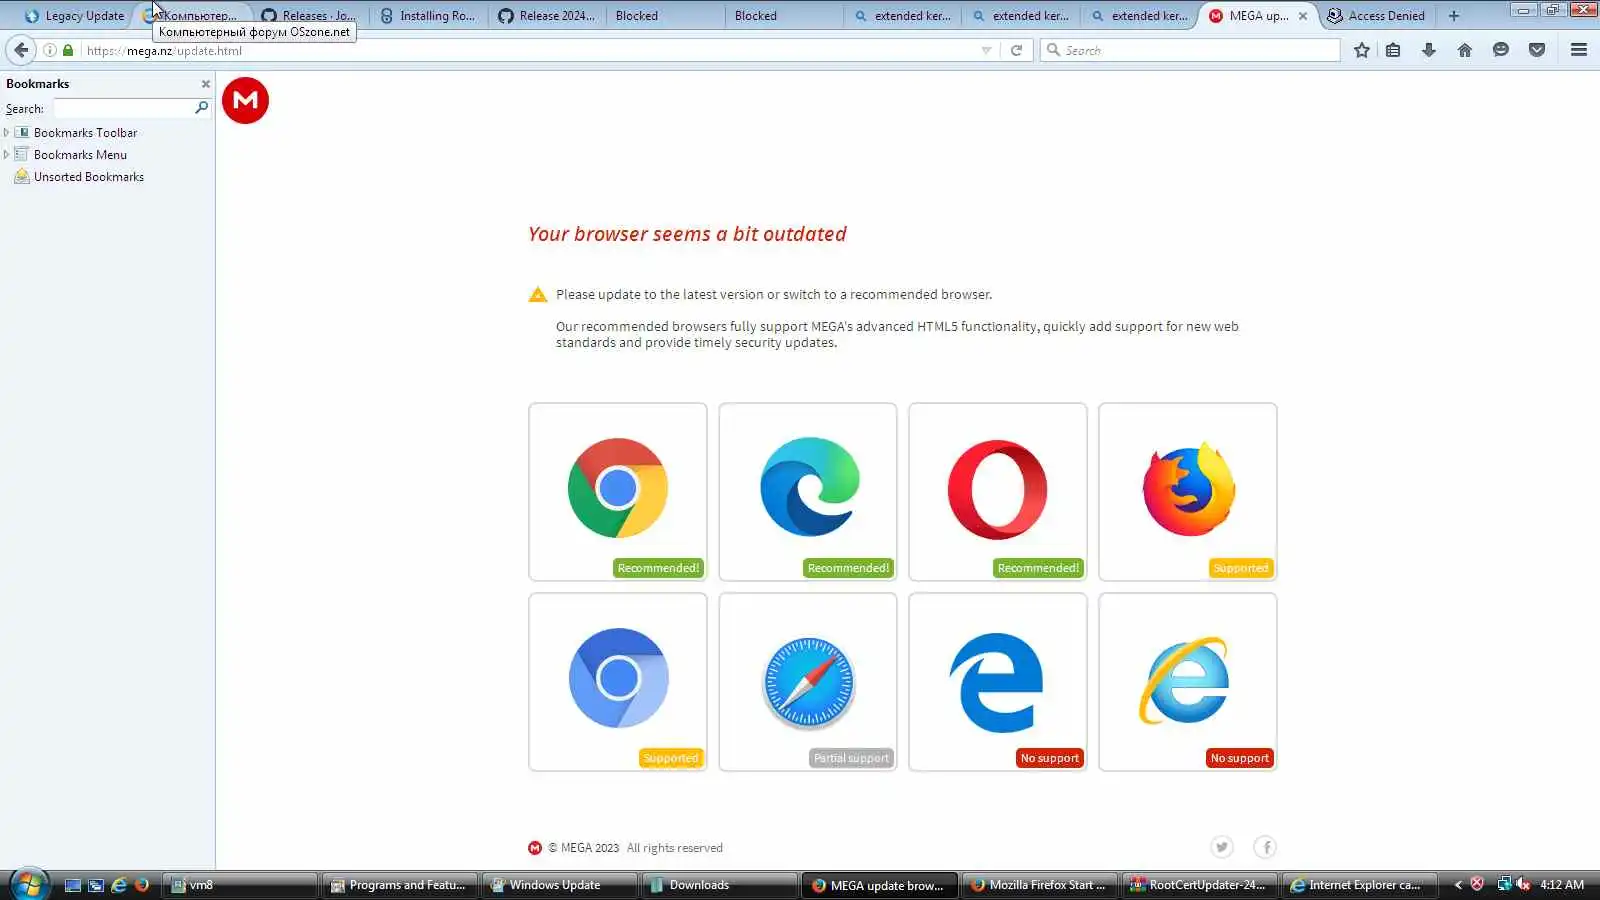
Task: Expand the Bookmarks Toolbar folder
Action: [x=7, y=132]
